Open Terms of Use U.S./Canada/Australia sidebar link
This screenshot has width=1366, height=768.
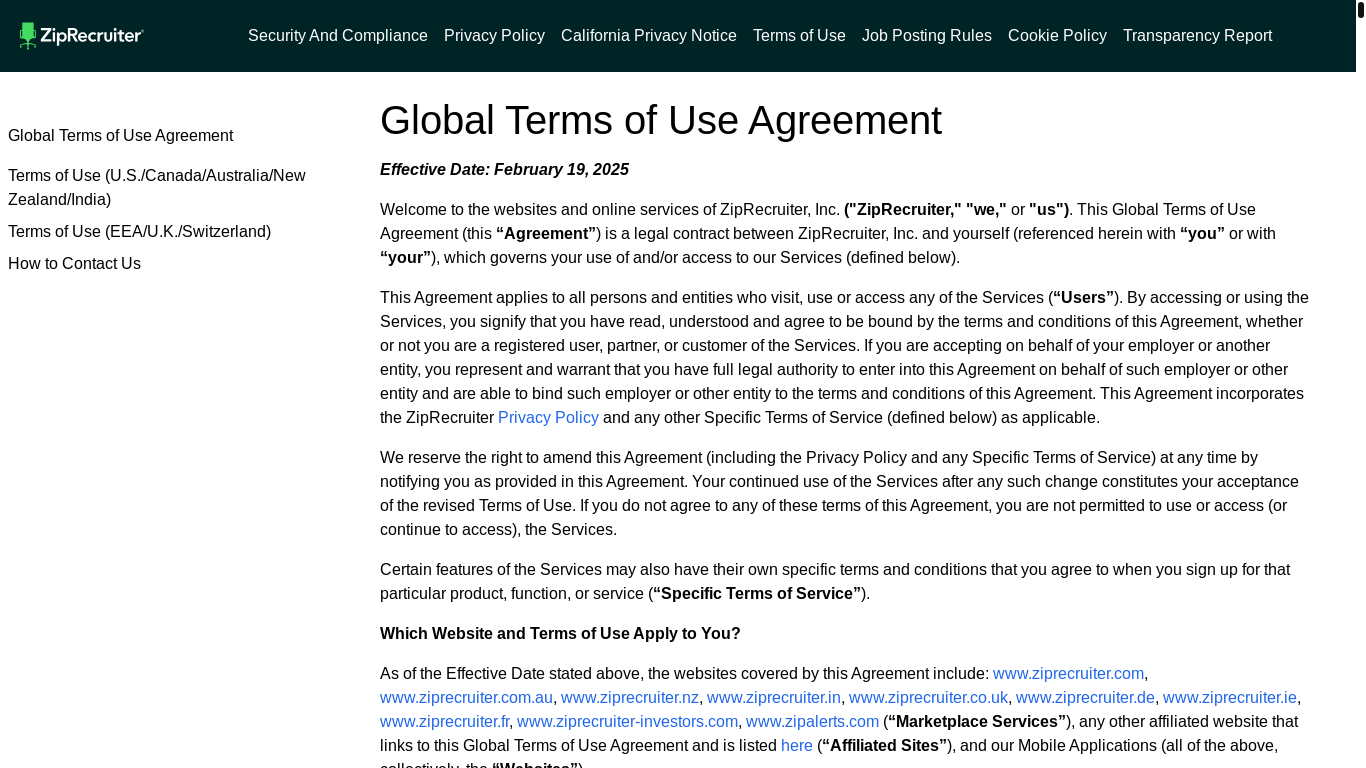click(x=157, y=188)
